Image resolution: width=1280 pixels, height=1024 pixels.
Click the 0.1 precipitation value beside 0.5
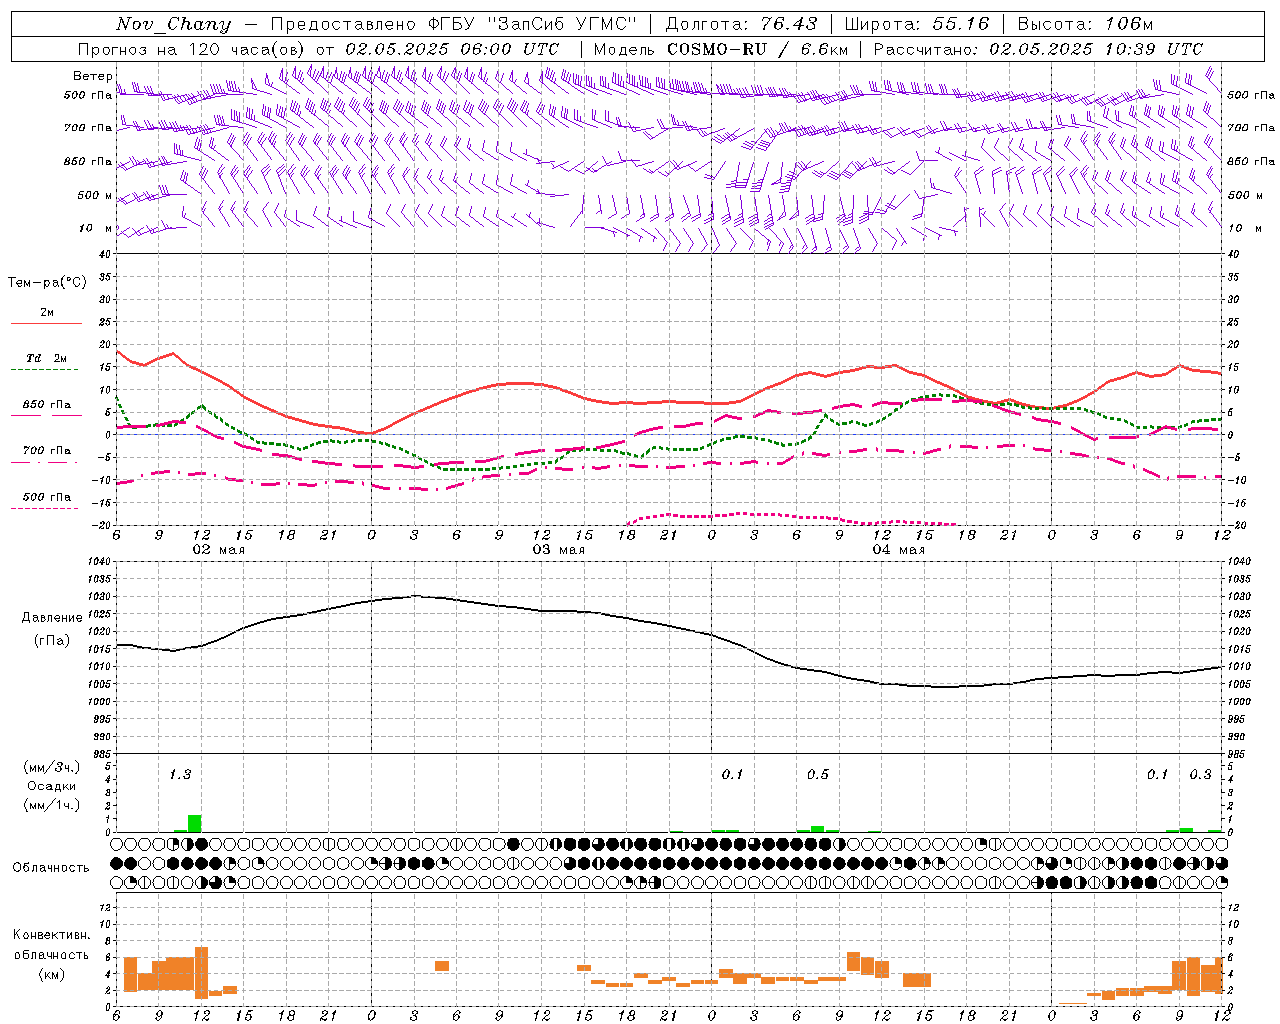(732, 774)
